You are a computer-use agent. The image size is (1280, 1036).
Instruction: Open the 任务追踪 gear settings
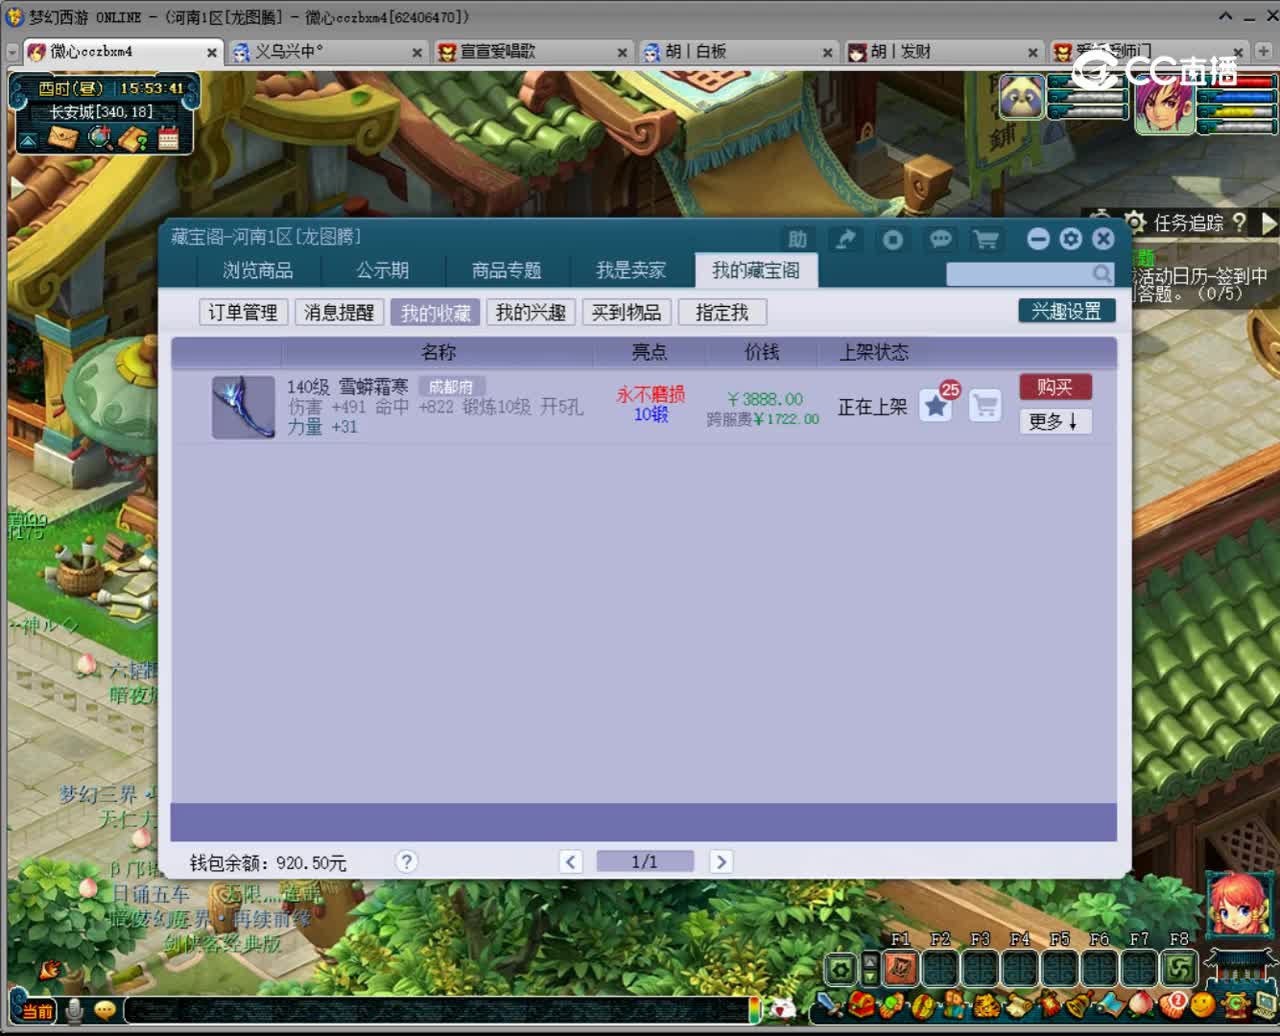(x=1135, y=222)
